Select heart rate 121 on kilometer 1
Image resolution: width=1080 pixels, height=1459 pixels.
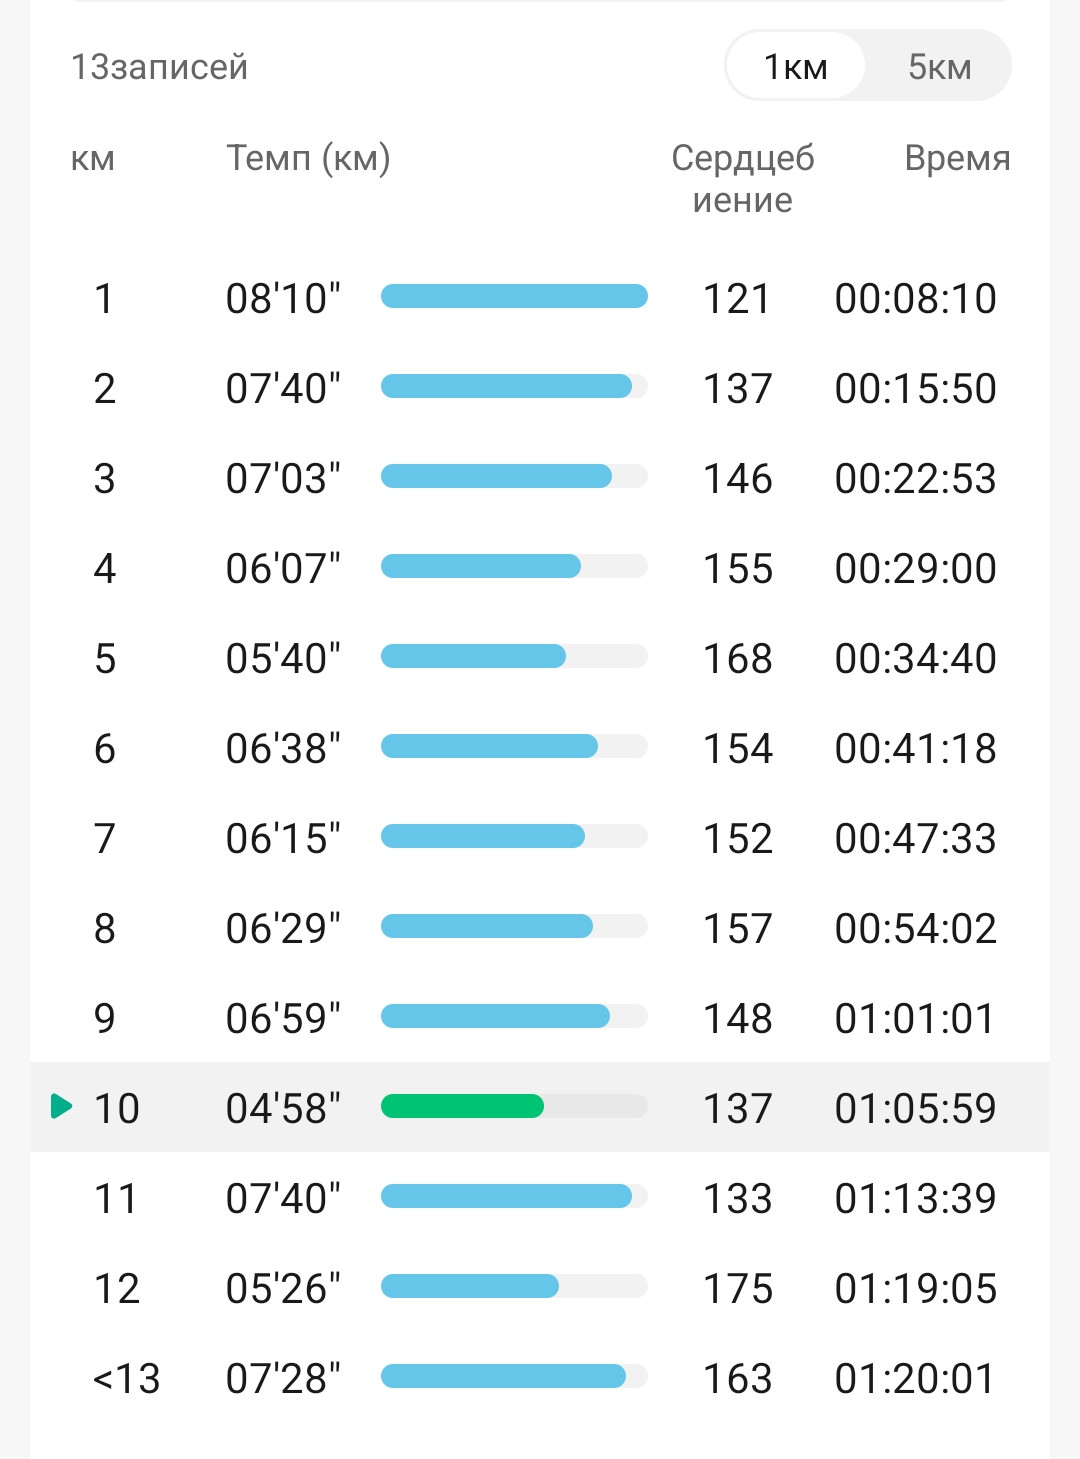point(737,298)
